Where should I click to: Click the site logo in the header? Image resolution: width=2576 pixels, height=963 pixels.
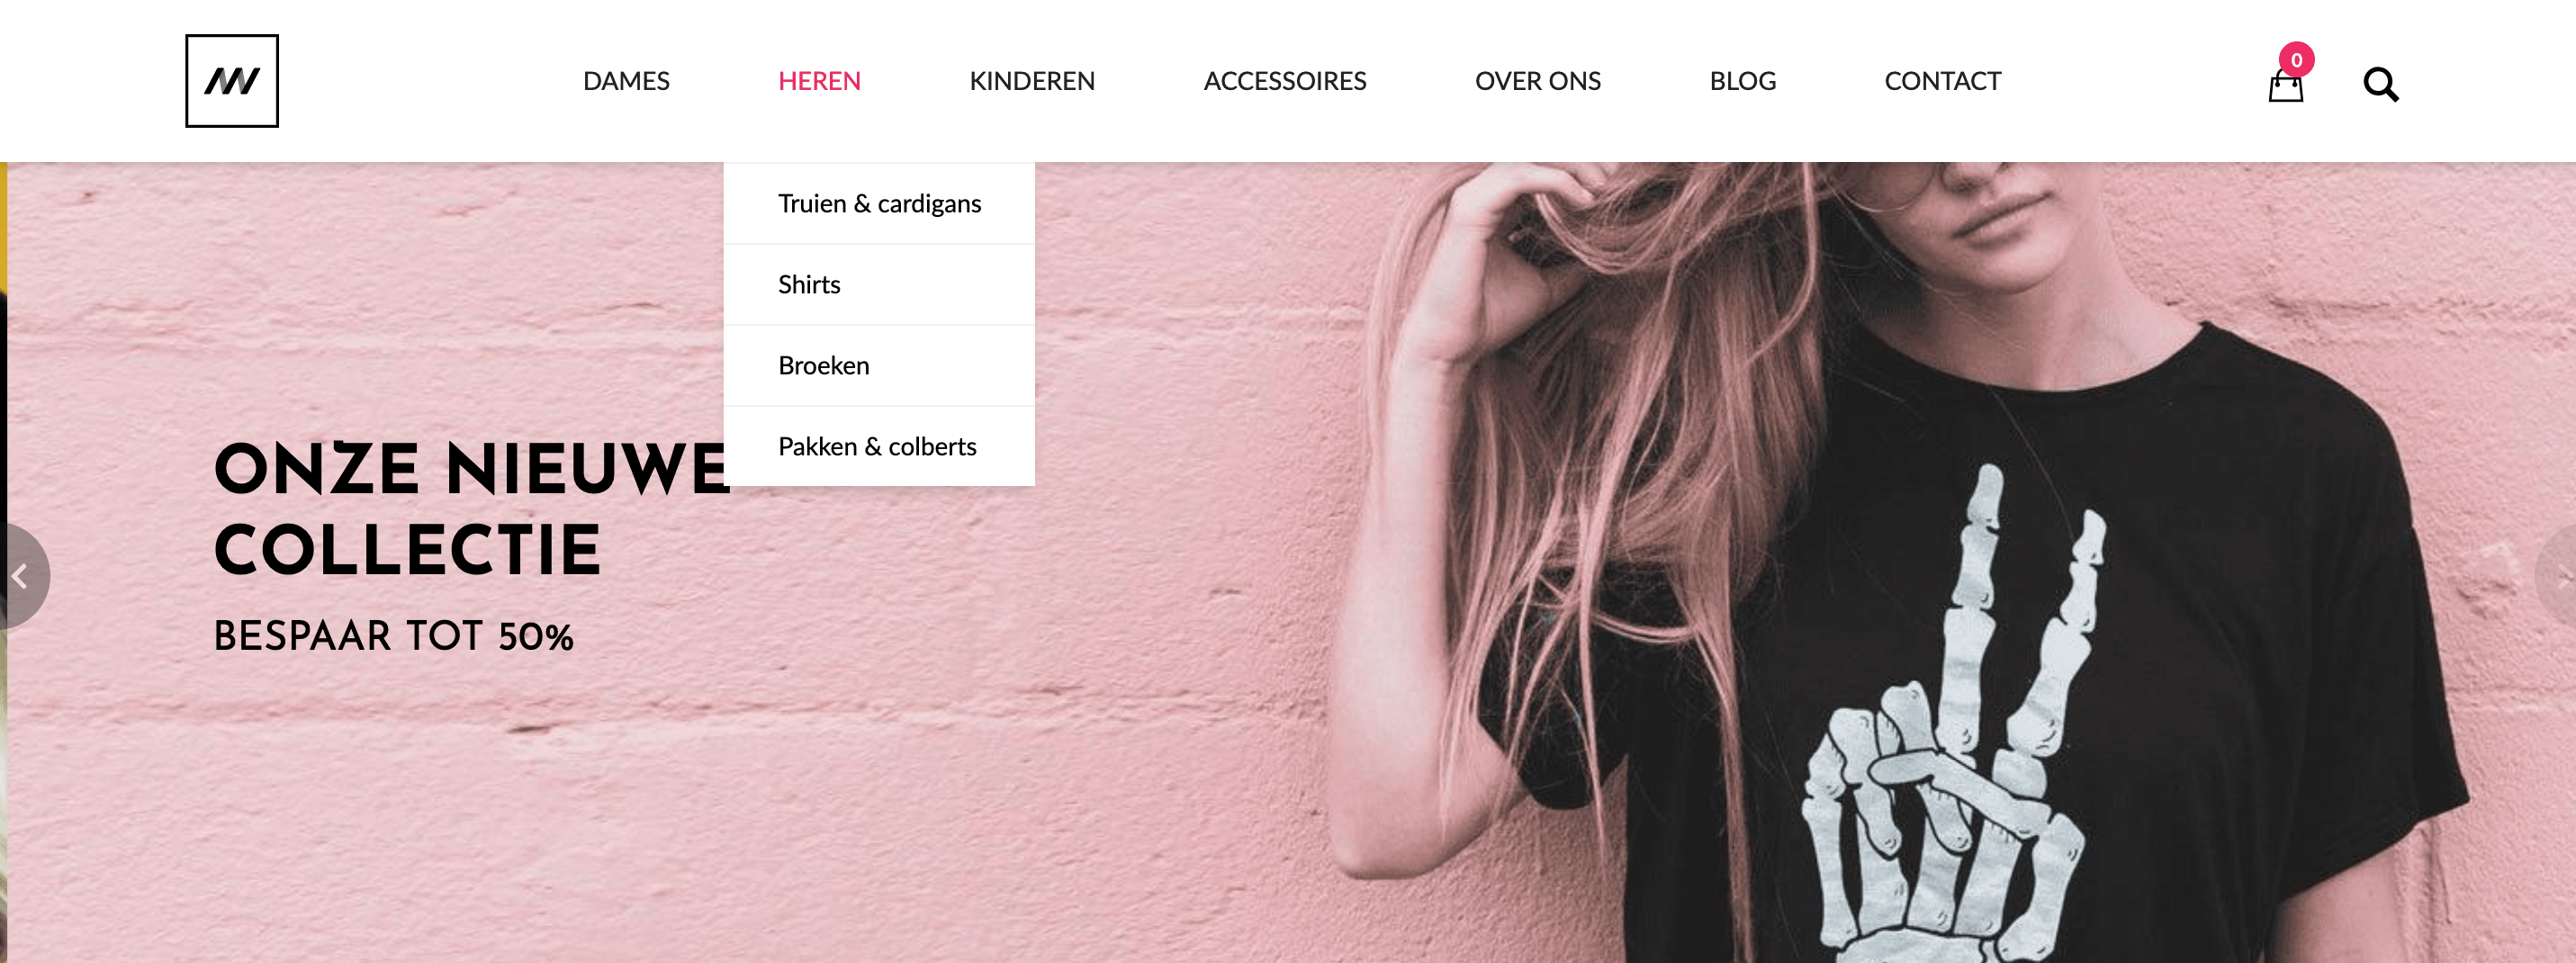[x=232, y=81]
